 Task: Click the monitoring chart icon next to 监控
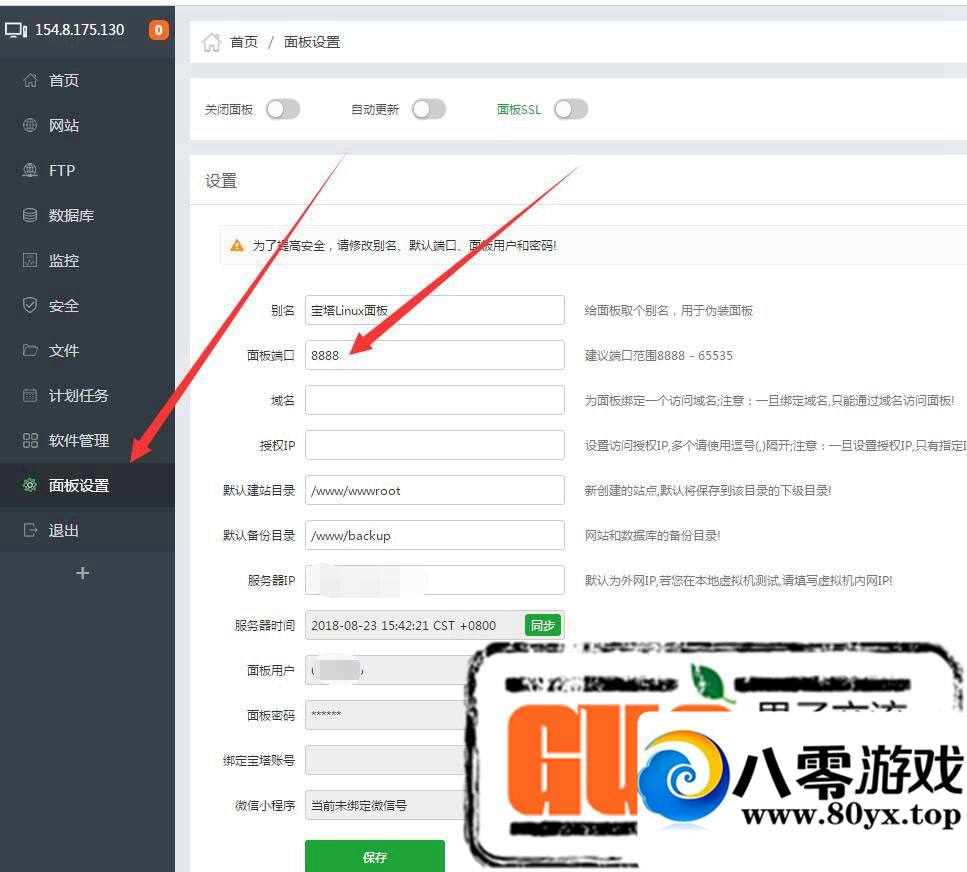pos(30,260)
